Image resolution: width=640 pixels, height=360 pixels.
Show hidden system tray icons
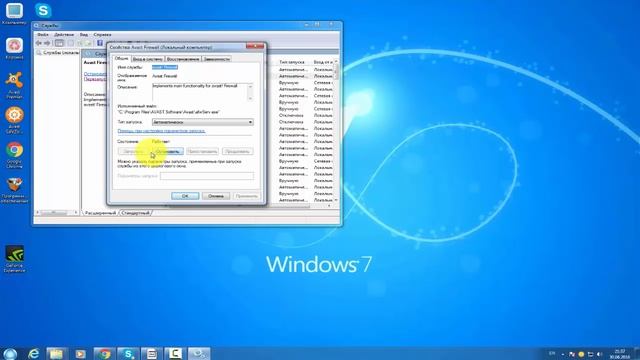[563, 354]
